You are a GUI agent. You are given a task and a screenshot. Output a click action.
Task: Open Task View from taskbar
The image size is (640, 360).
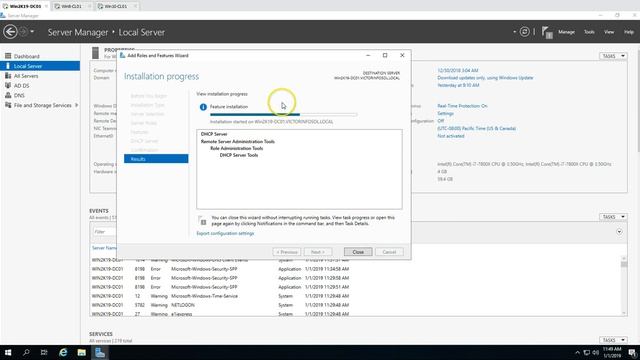point(44,353)
